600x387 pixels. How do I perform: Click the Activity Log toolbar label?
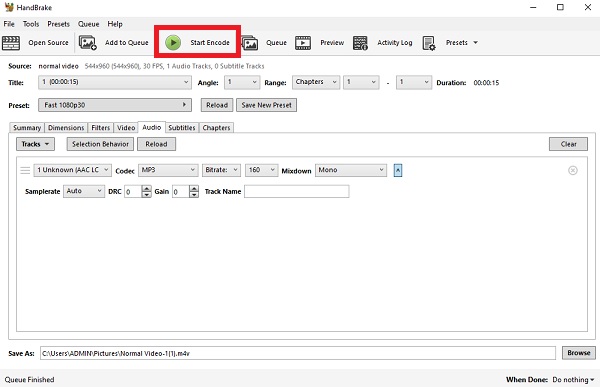tap(395, 42)
